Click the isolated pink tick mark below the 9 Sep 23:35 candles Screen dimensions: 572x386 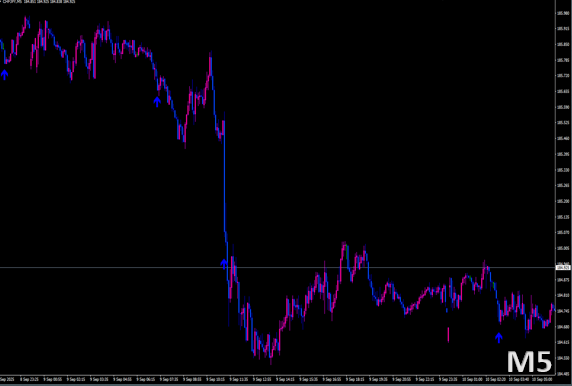(448, 335)
